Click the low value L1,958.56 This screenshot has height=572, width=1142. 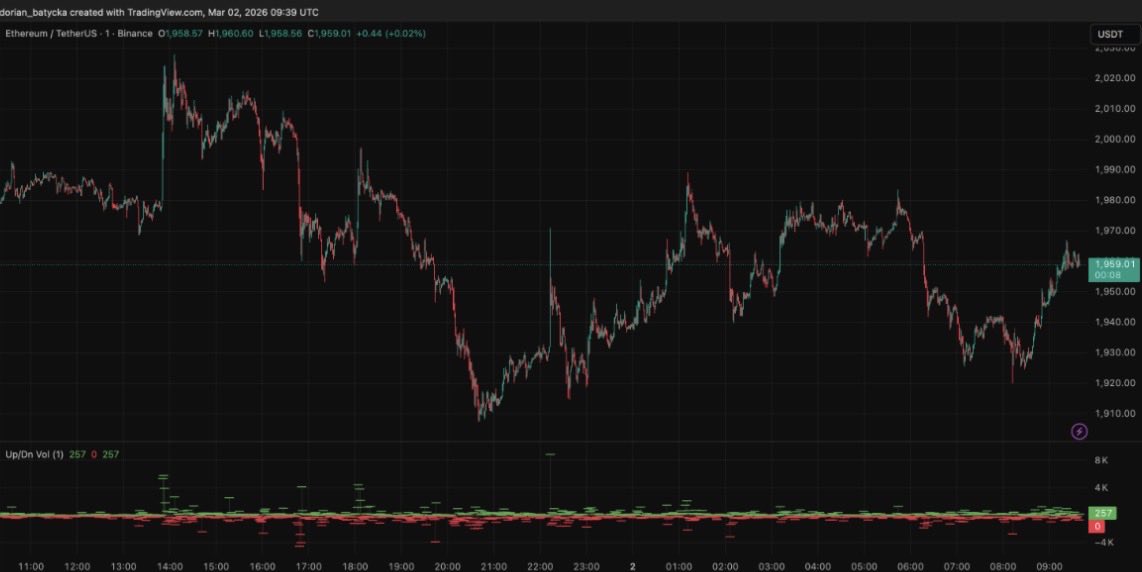(280, 34)
